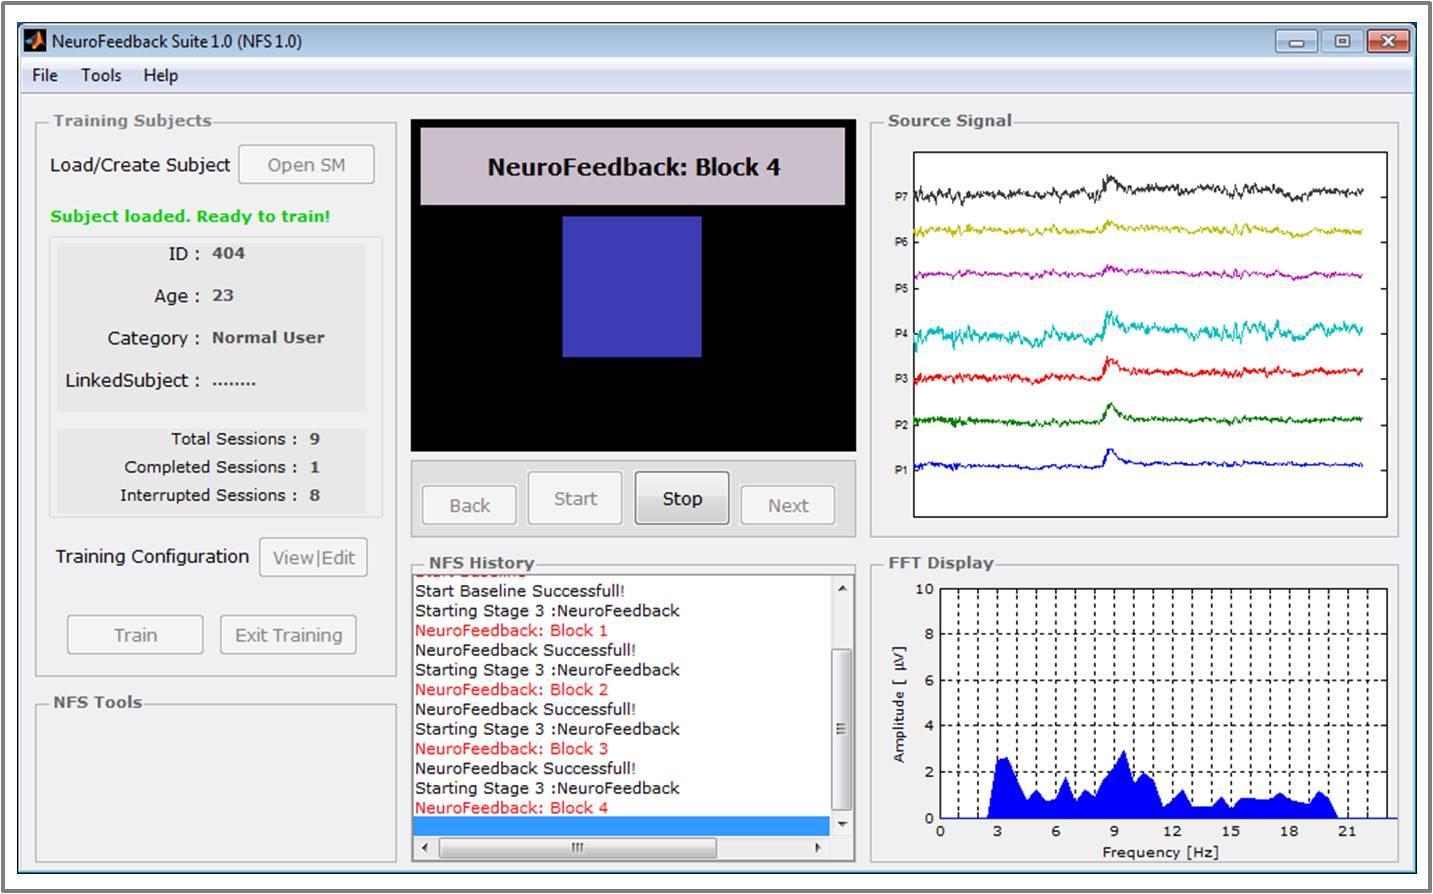
Task: Select 'NeuroFeedback: Block 1' history entry
Action: point(511,630)
